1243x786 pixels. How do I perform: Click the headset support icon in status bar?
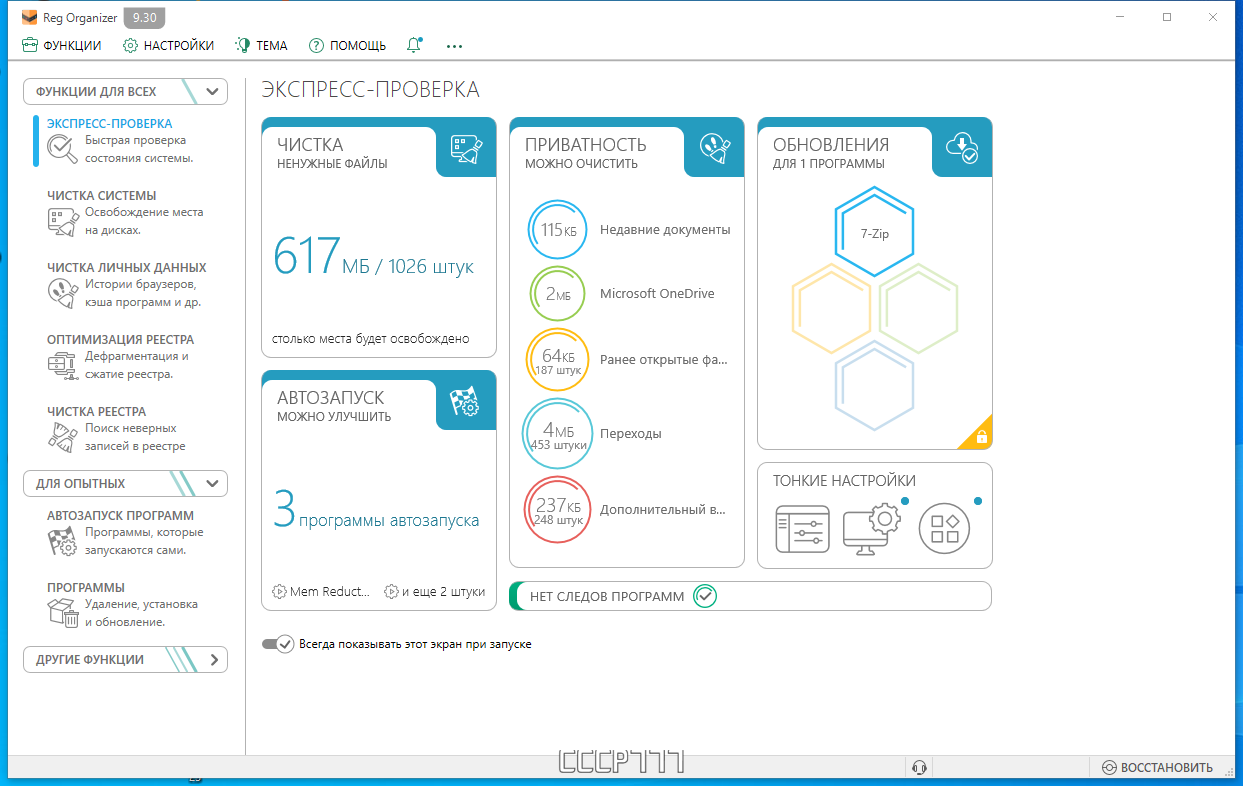[920, 767]
